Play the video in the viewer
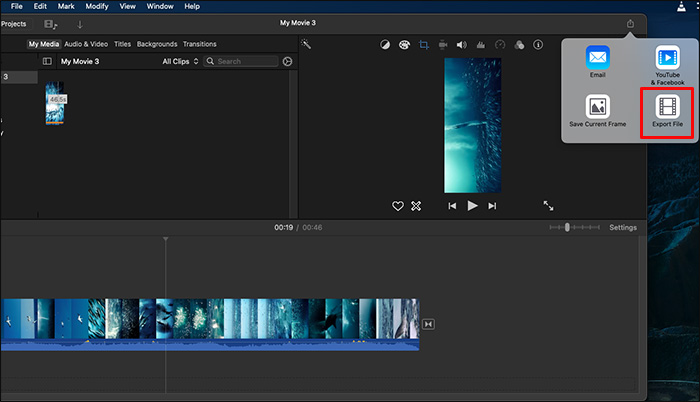This screenshot has width=700, height=402. [472, 206]
